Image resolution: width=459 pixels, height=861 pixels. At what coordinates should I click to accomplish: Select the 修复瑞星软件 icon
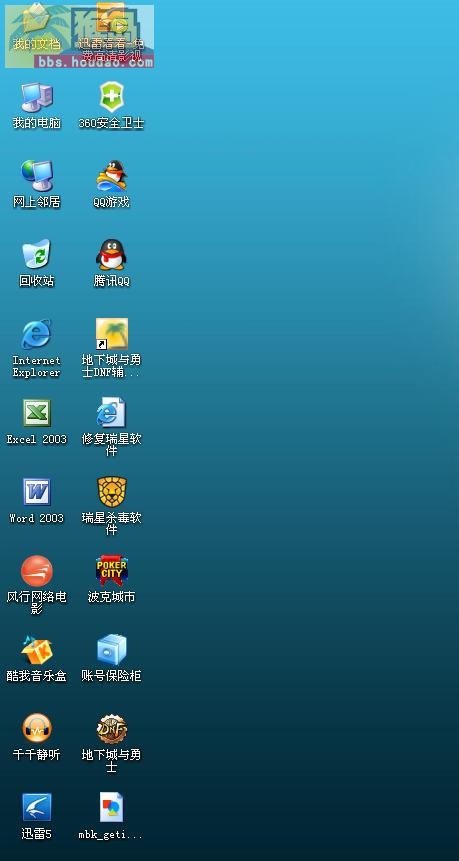tap(111, 413)
